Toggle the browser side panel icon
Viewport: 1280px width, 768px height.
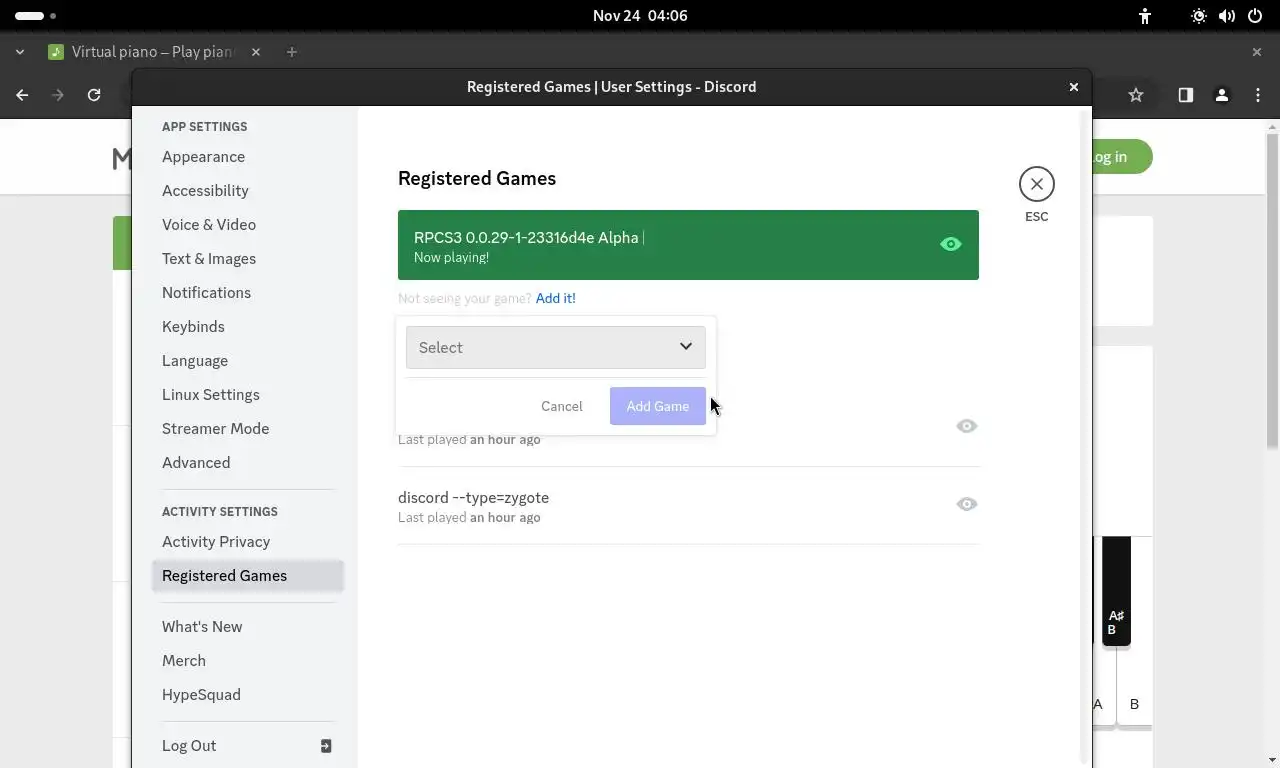click(x=1185, y=95)
